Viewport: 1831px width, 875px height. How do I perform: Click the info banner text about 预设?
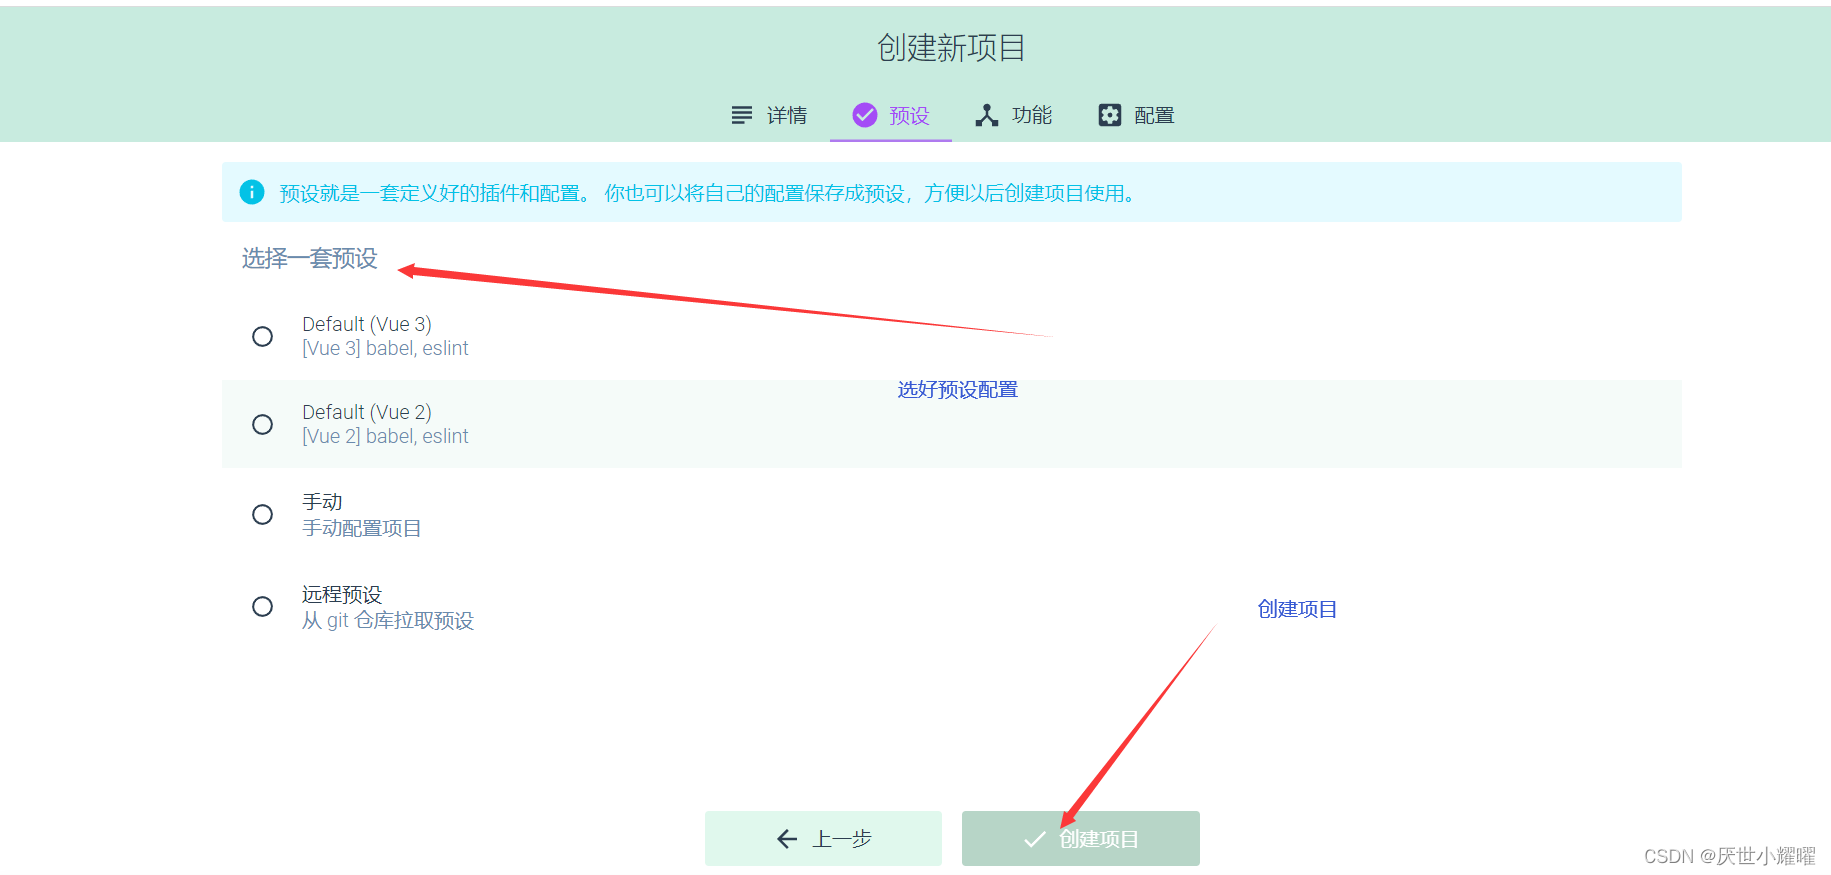[709, 193]
